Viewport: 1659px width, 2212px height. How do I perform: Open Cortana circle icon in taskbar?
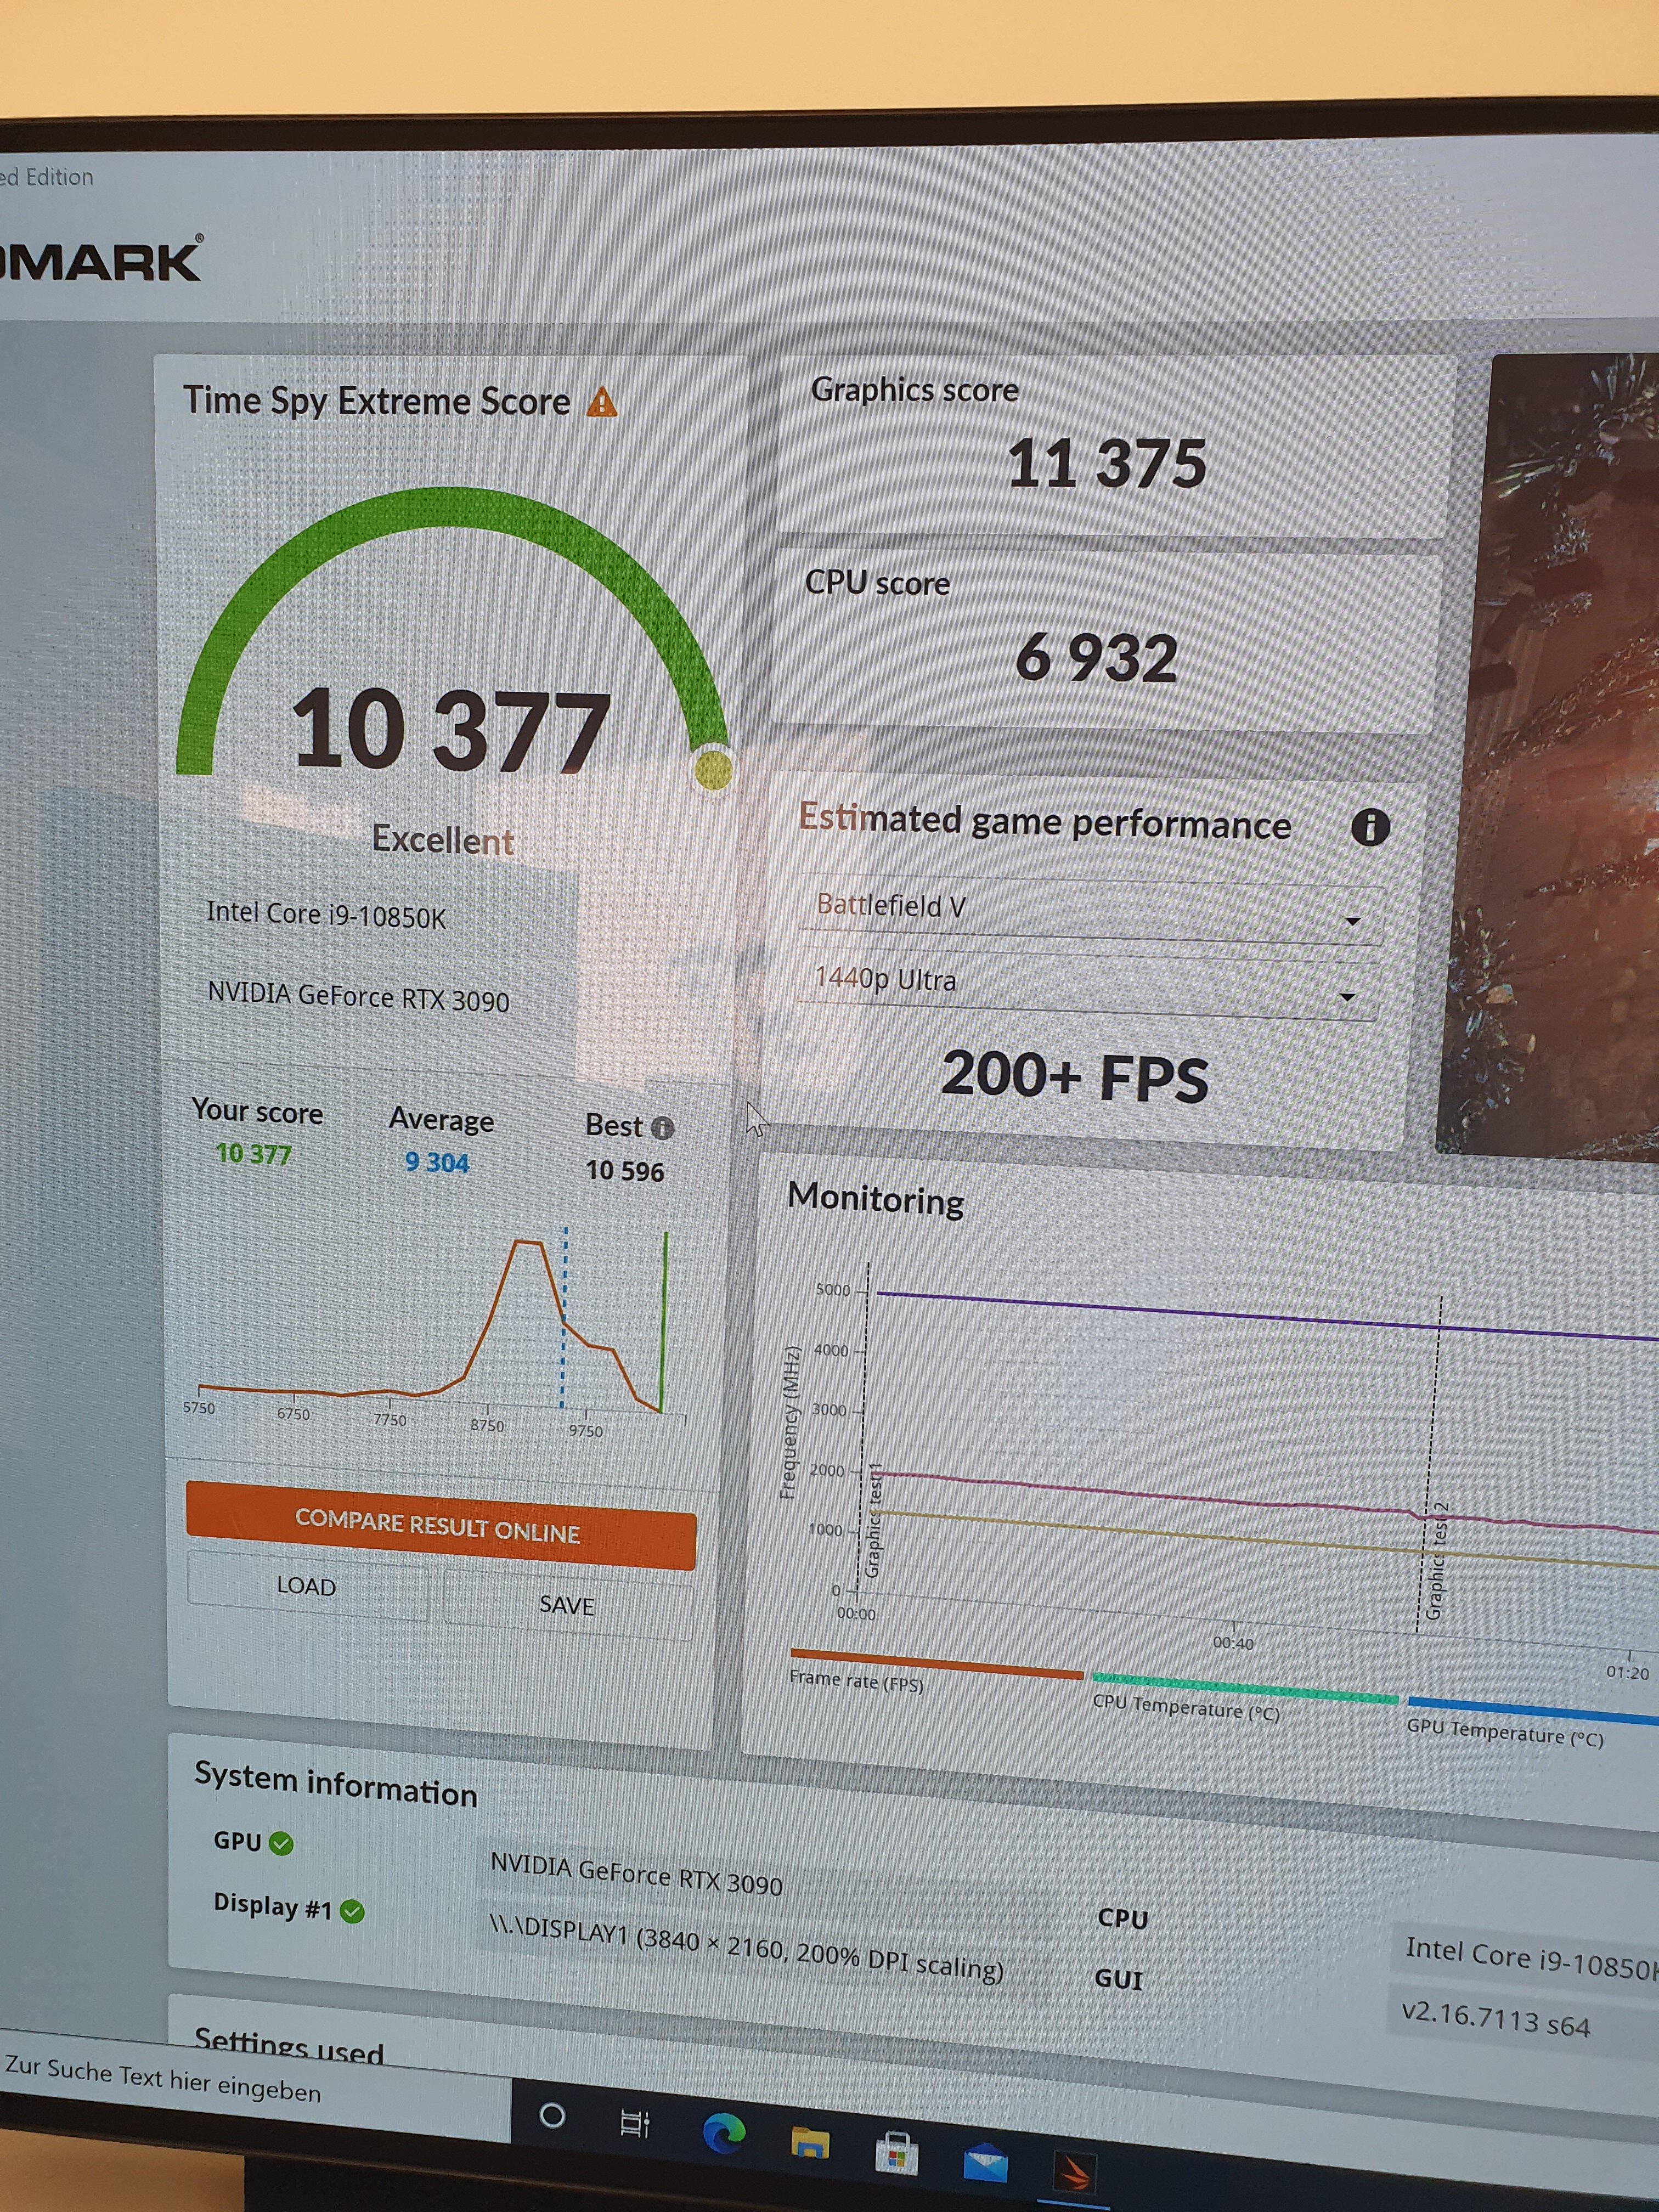(x=552, y=2115)
